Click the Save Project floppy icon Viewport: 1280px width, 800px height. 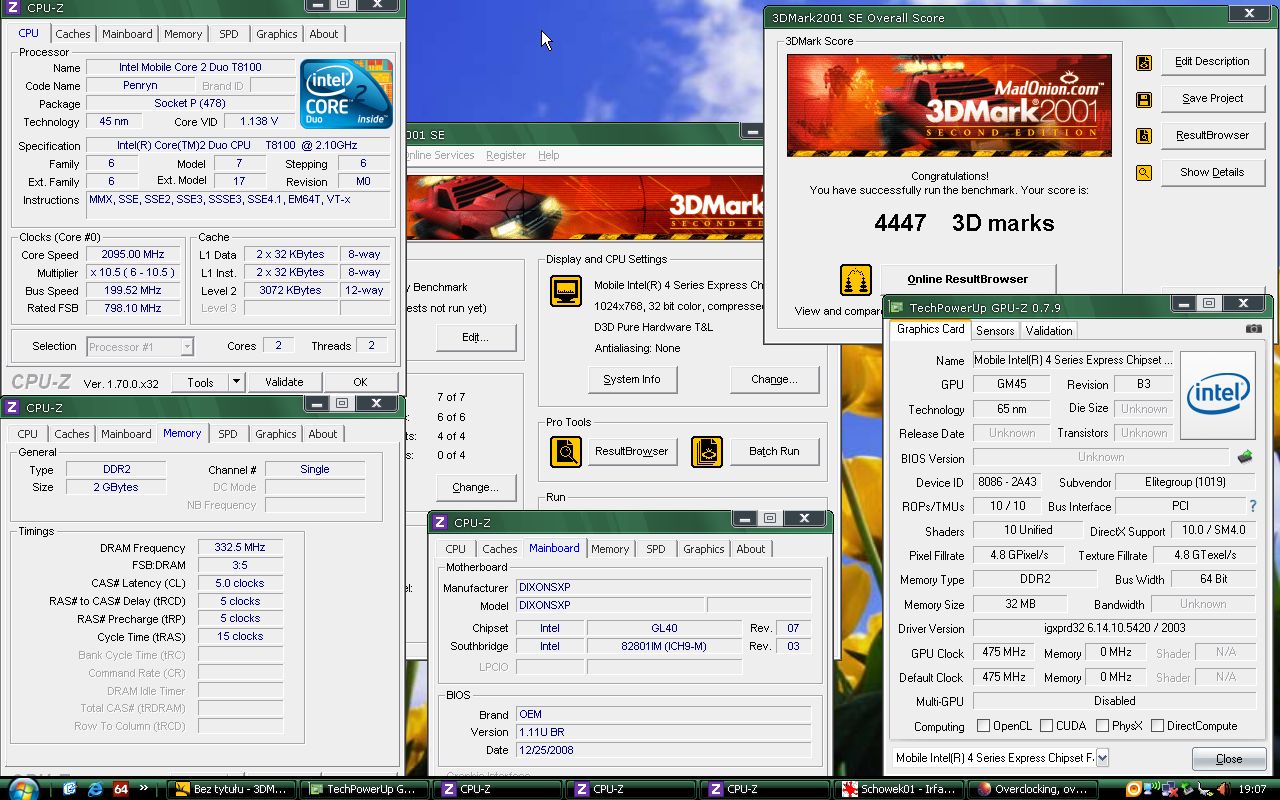click(1144, 99)
